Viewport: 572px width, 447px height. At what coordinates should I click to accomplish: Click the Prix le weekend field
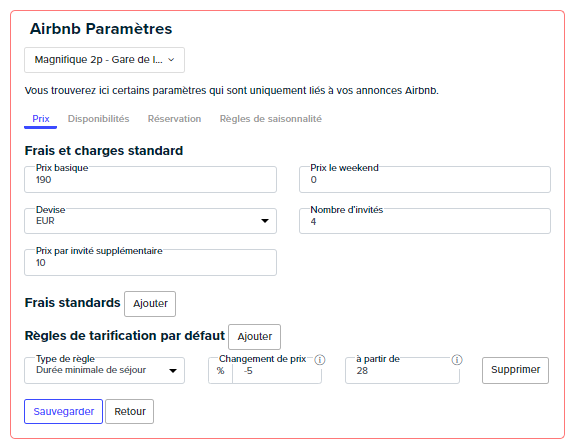[x=425, y=180]
